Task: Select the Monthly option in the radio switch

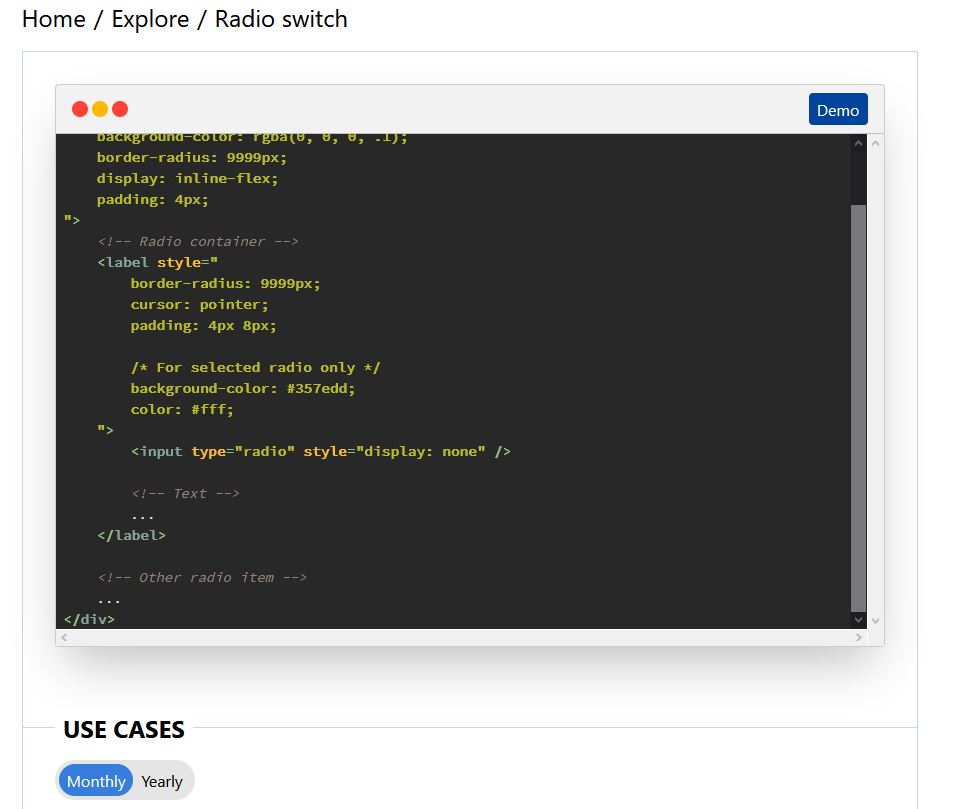Action: [94, 781]
